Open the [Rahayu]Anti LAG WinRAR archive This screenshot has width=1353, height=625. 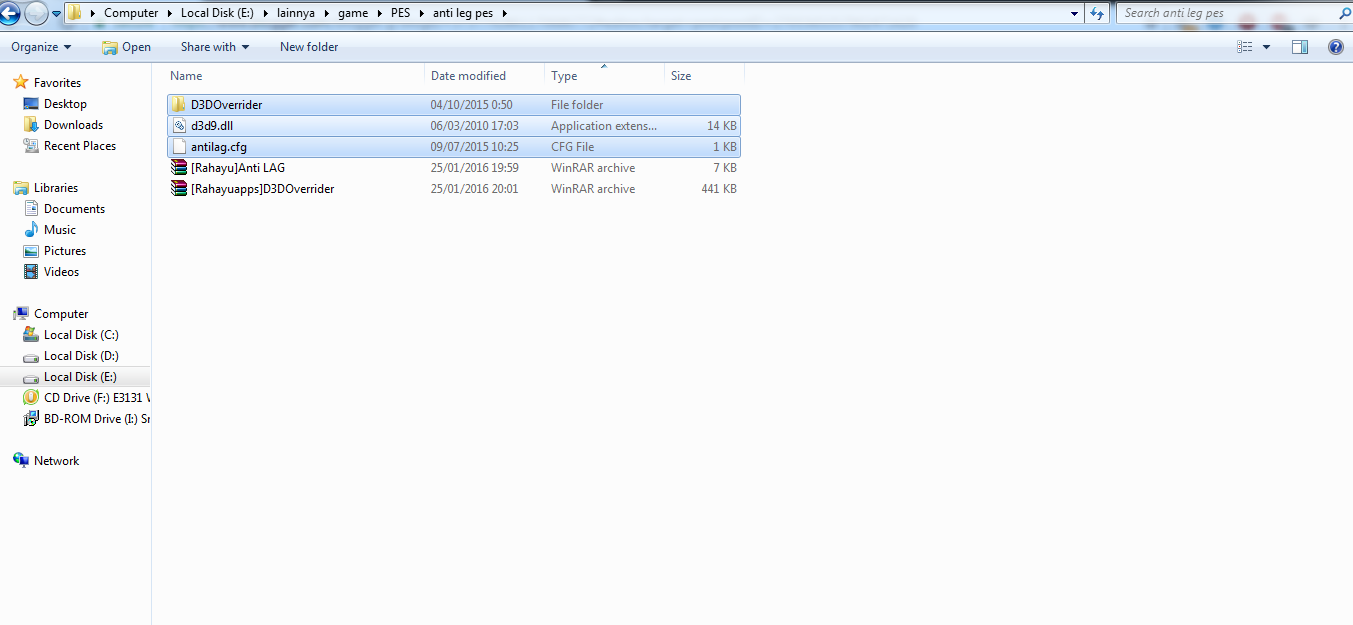point(239,167)
